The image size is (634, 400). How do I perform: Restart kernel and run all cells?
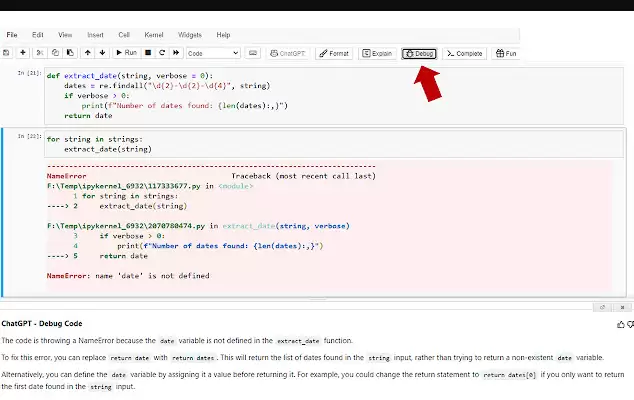[x=176, y=53]
